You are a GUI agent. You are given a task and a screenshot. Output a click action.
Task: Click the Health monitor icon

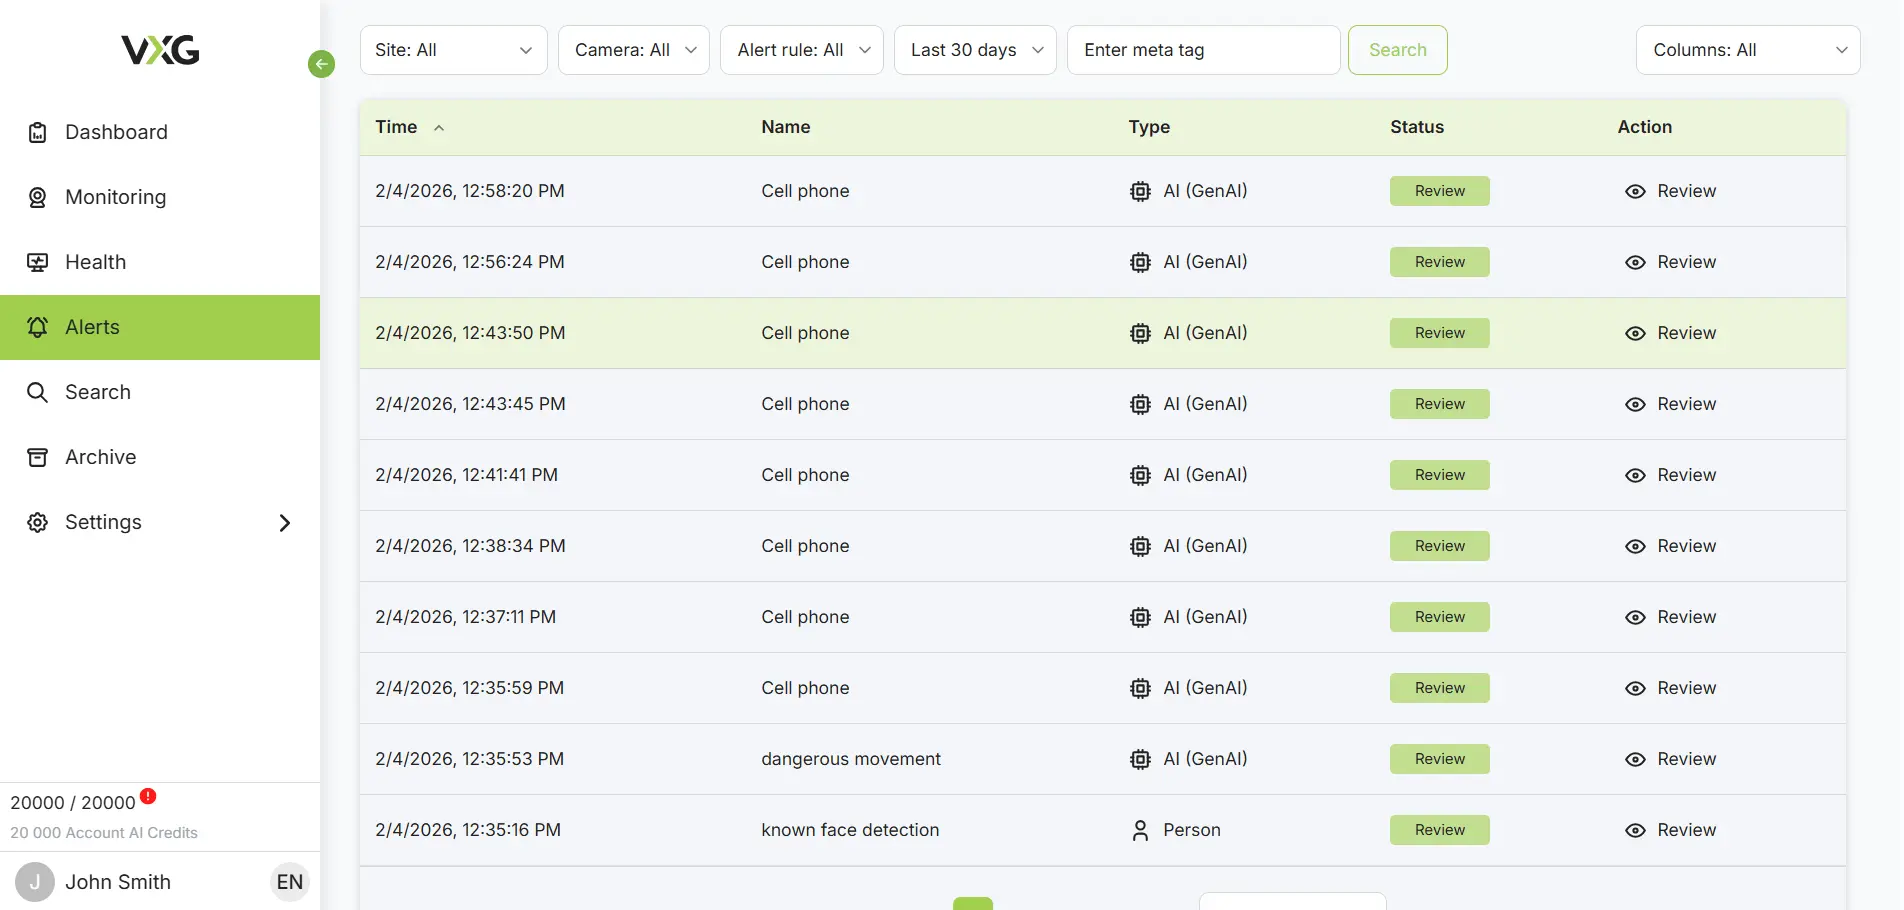click(x=37, y=262)
